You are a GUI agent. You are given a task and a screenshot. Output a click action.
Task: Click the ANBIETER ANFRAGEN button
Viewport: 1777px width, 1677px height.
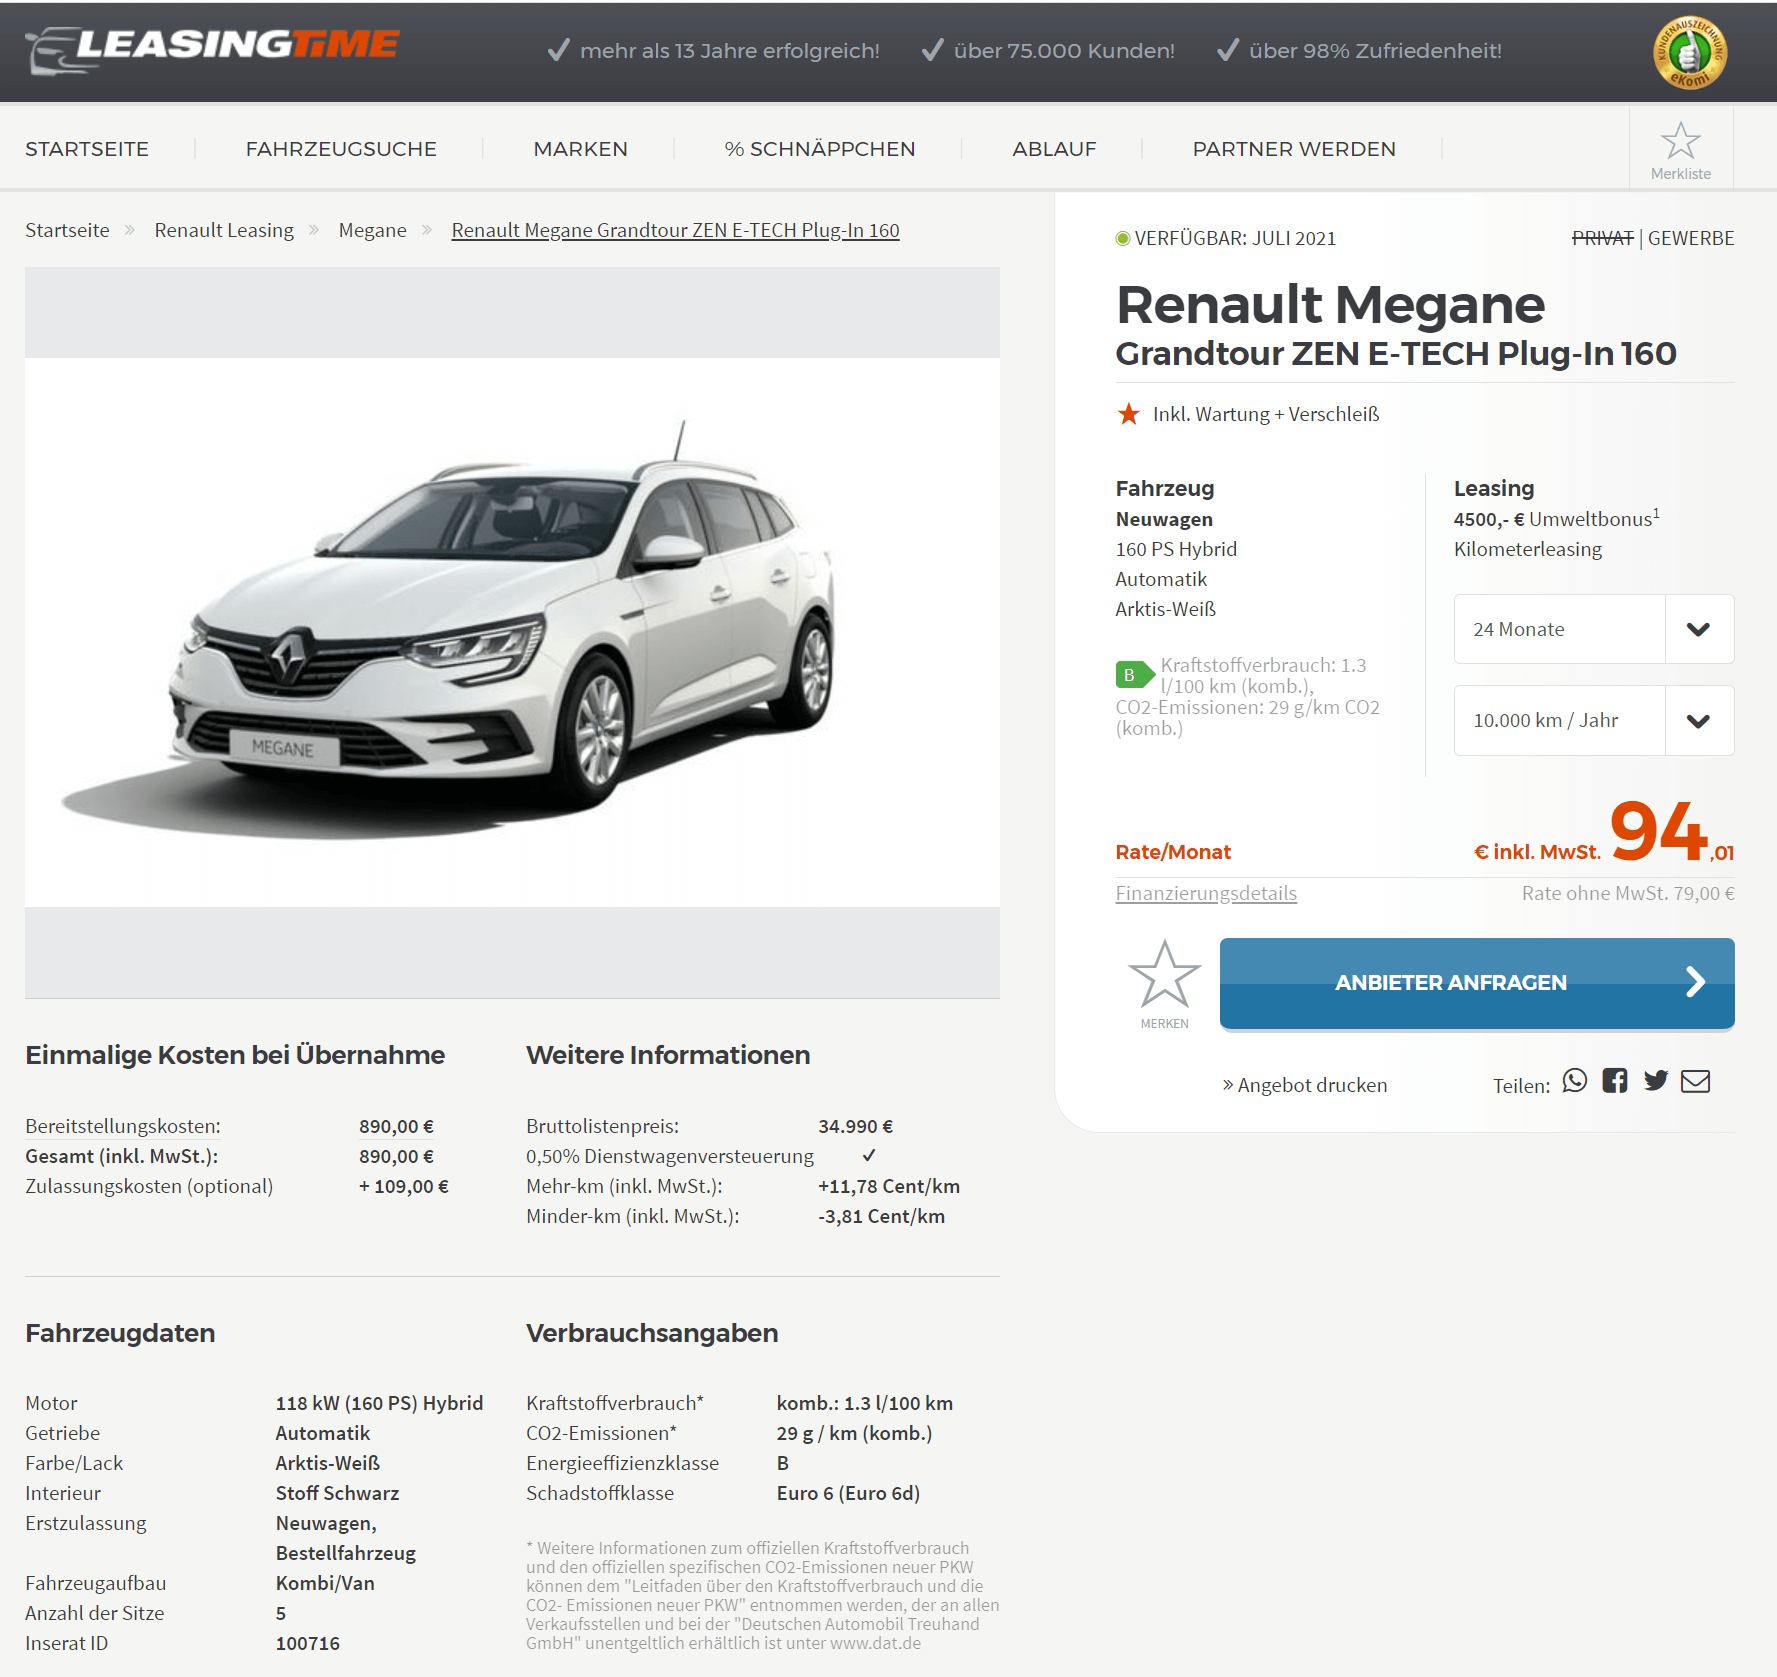pyautogui.click(x=1477, y=983)
